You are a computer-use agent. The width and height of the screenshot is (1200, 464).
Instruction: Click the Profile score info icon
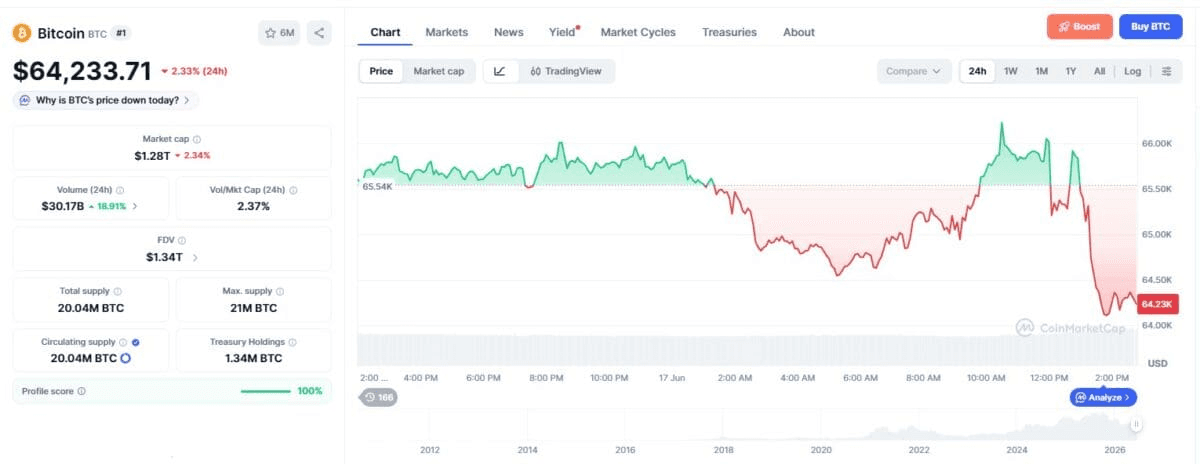[81, 391]
